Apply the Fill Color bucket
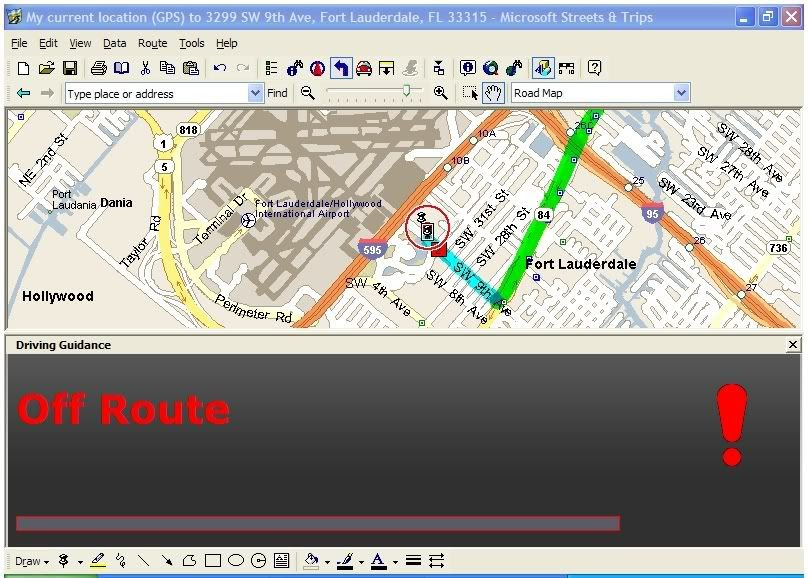 [311, 560]
